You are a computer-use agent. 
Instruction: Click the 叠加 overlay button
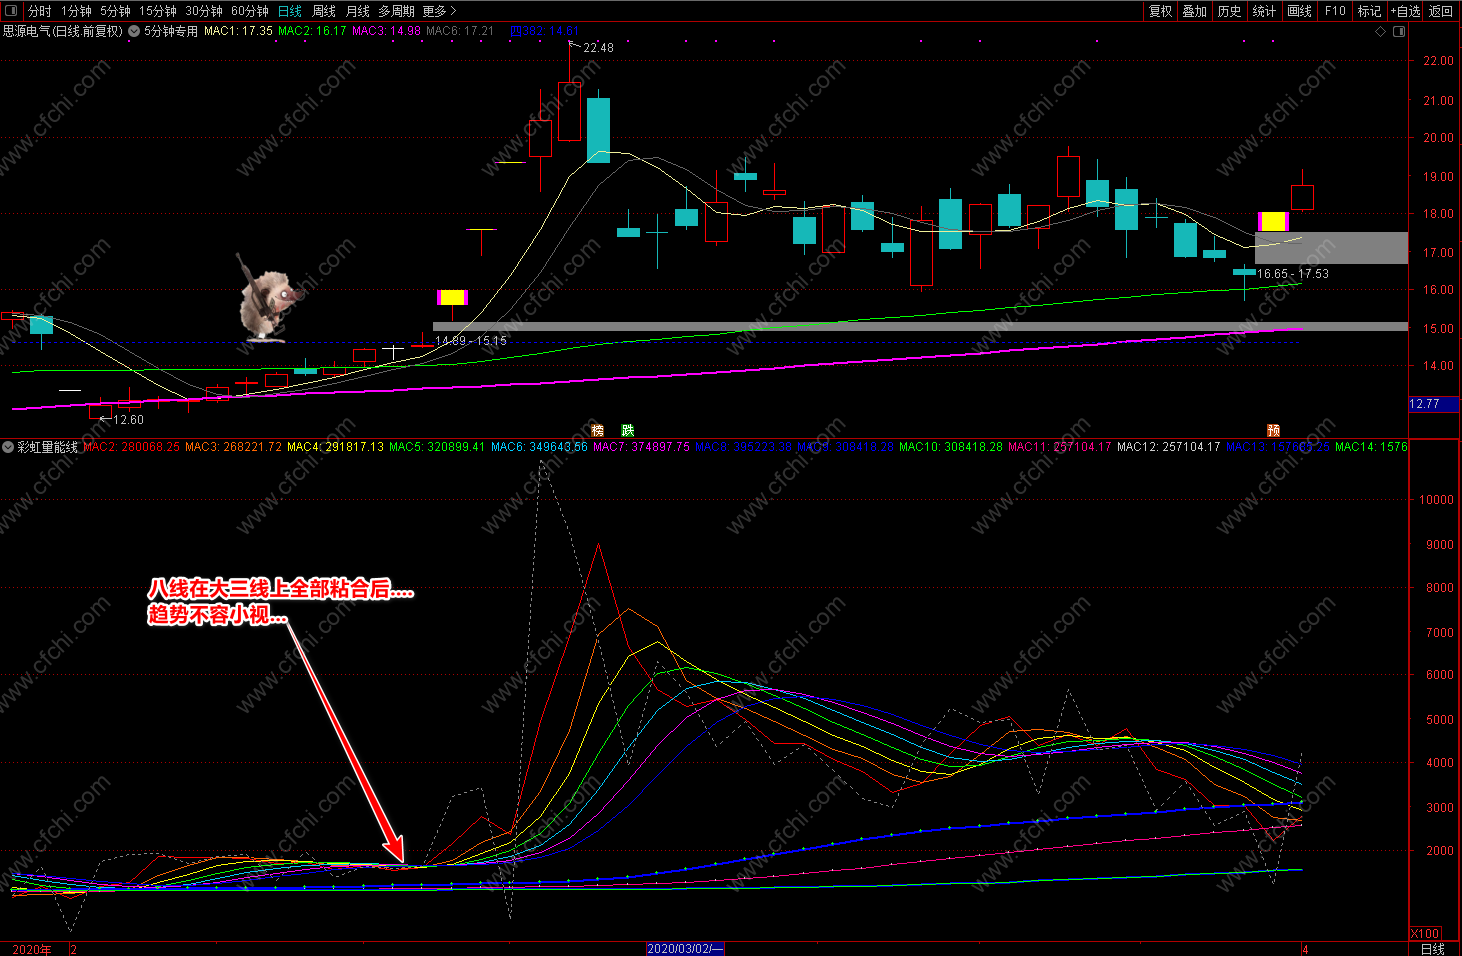coord(1195,11)
